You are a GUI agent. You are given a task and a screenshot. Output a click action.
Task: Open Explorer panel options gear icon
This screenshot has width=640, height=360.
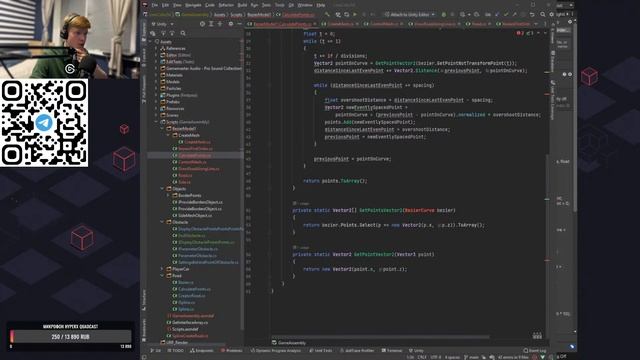(x=231, y=24)
